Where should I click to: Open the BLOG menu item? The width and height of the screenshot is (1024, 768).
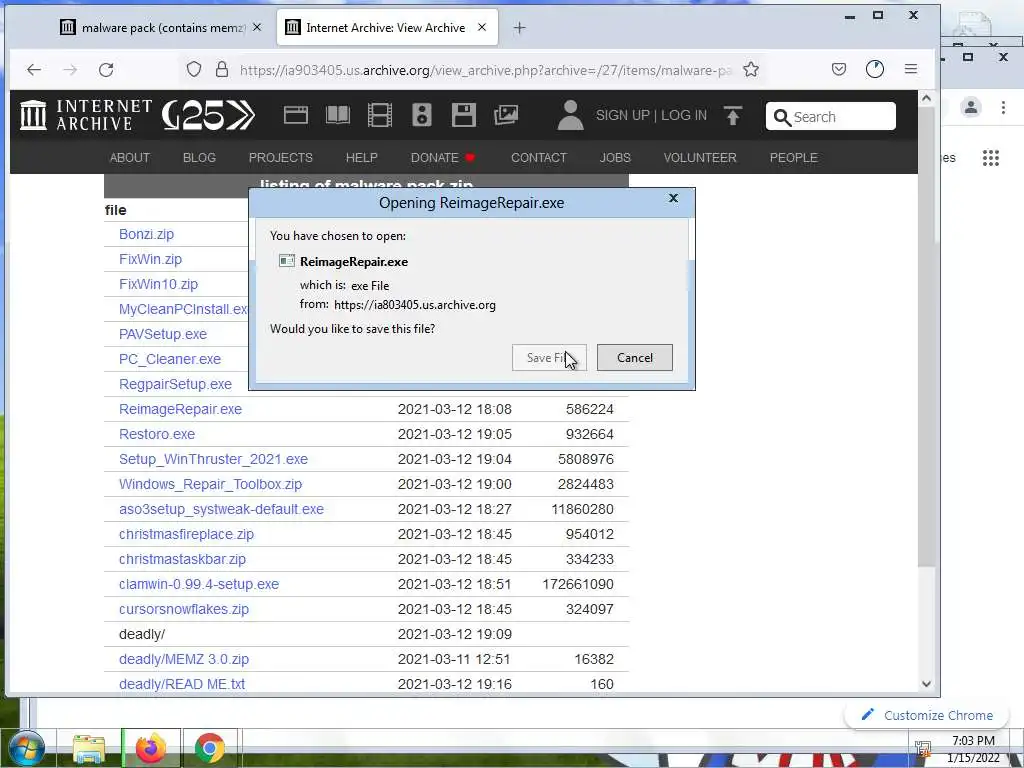199,157
